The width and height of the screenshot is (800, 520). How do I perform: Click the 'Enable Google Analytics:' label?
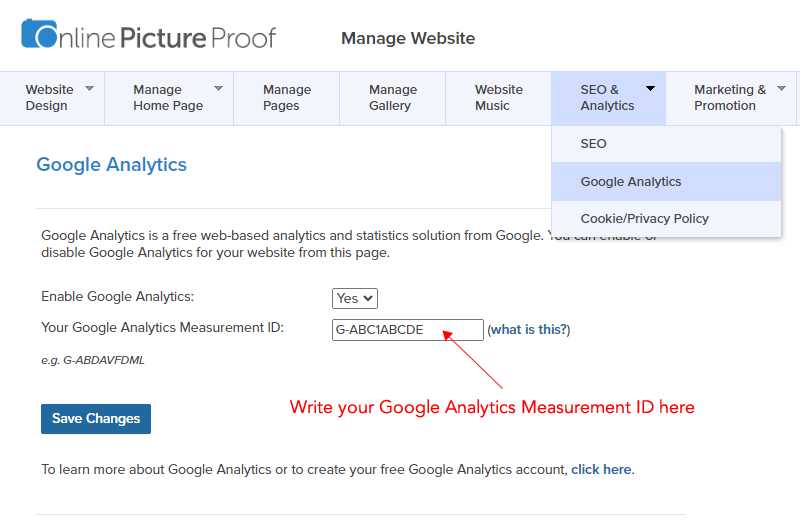(x=117, y=296)
